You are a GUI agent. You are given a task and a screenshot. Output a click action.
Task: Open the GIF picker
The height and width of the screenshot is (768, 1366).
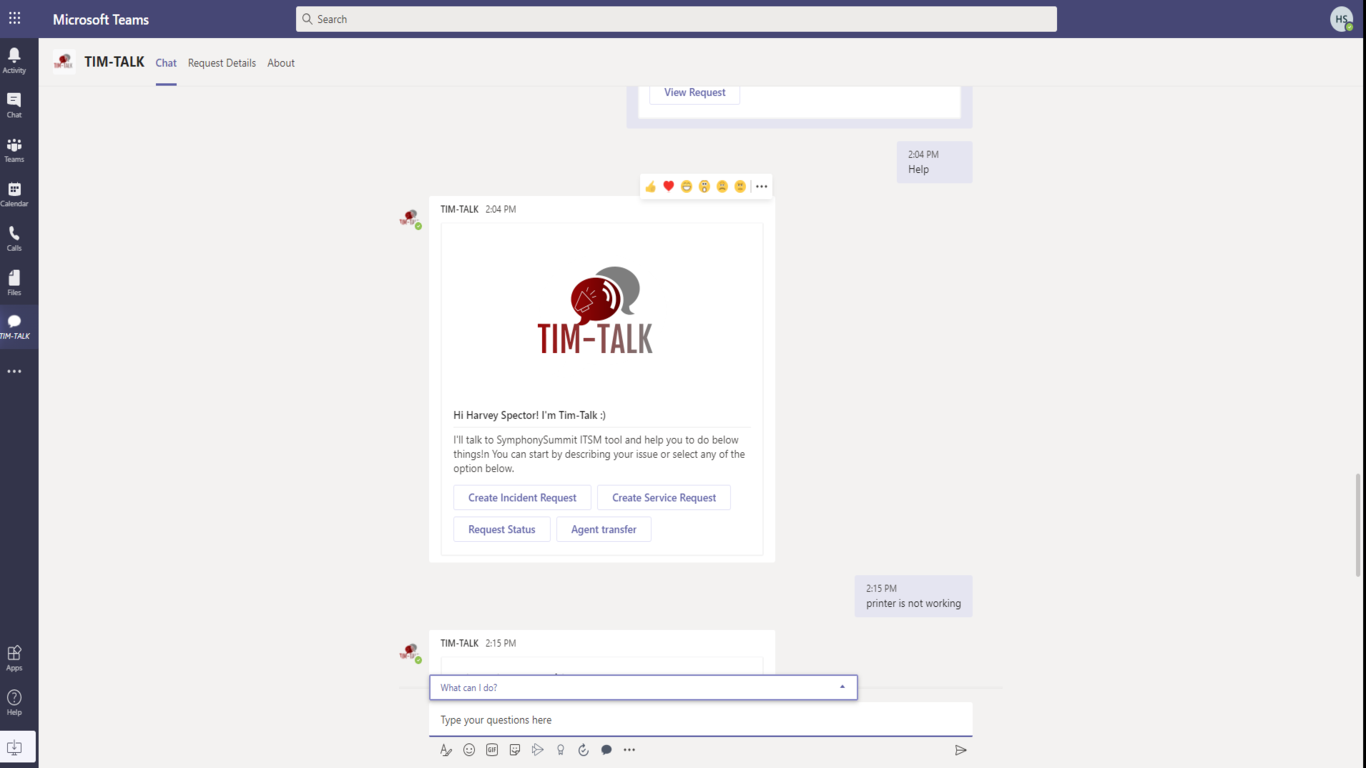point(492,750)
